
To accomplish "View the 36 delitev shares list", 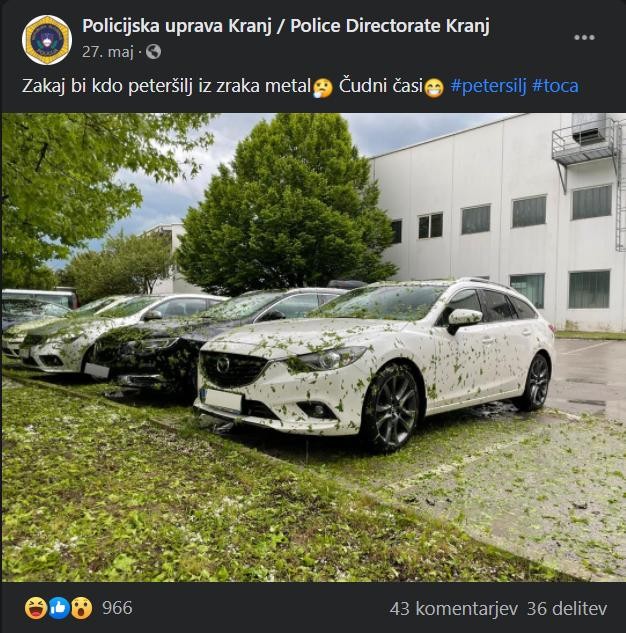I will pyautogui.click(x=567, y=608).
